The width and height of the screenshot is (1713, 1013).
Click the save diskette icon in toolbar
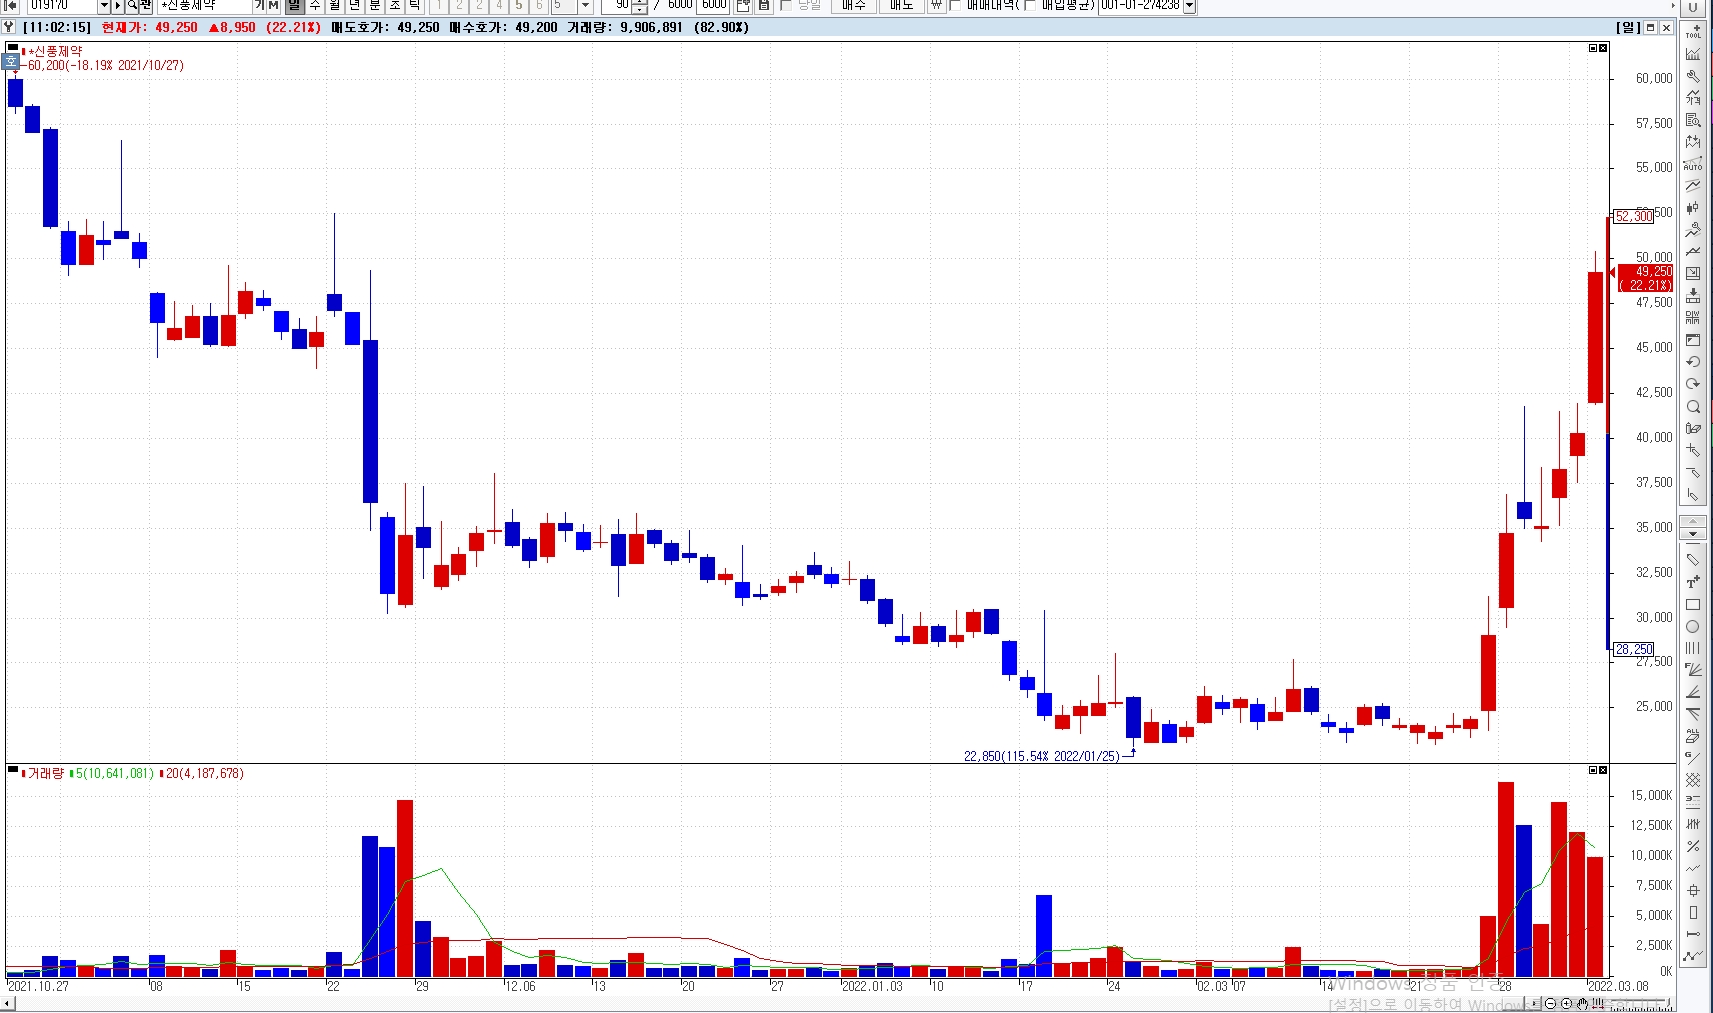(763, 6)
